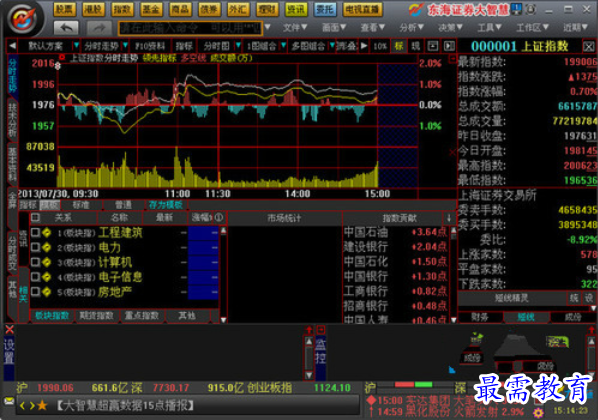Check the 工程建筑 row checkbox
Screen dimensions: 598x420
tap(35, 232)
